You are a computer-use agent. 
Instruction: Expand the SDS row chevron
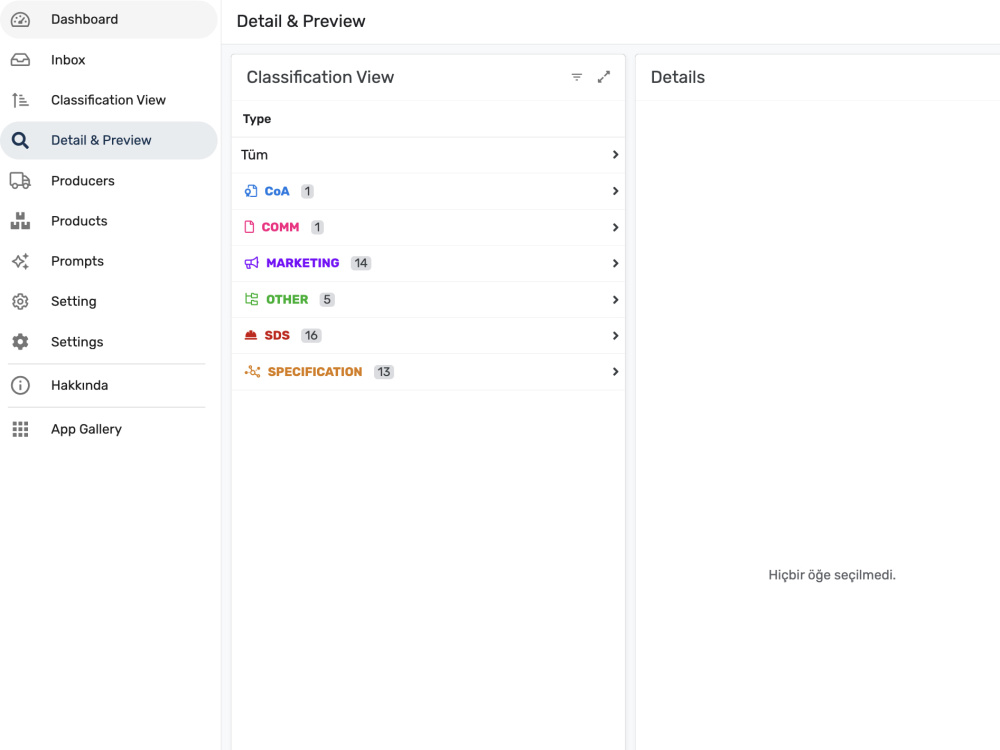(615, 335)
